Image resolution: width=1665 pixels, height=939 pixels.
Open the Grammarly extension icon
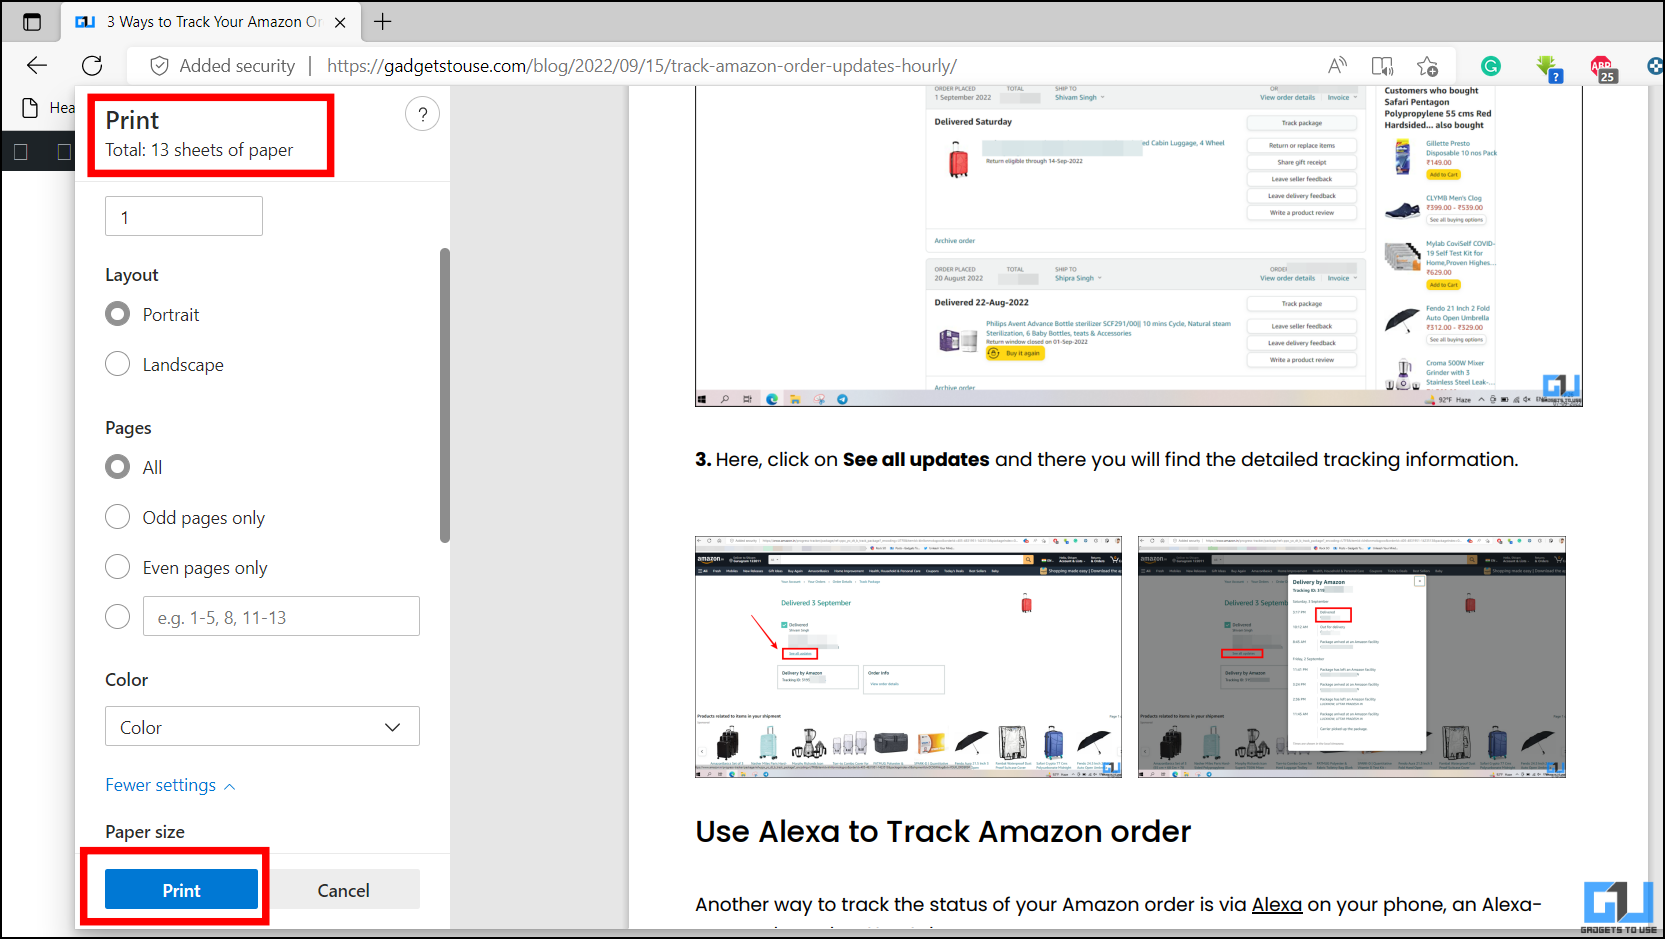pyautogui.click(x=1491, y=66)
